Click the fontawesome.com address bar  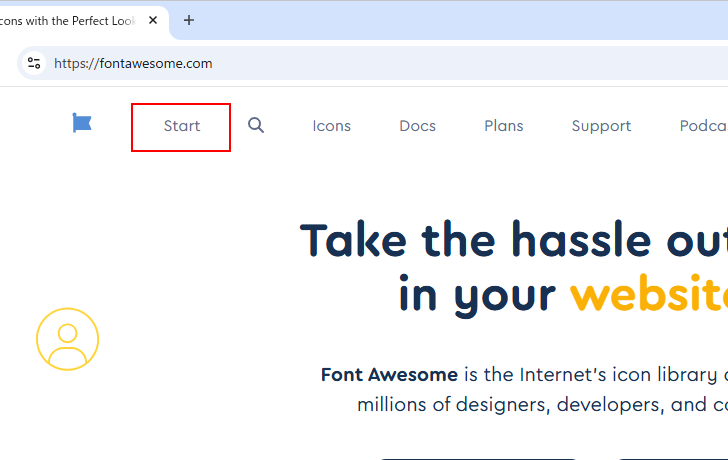373,63
